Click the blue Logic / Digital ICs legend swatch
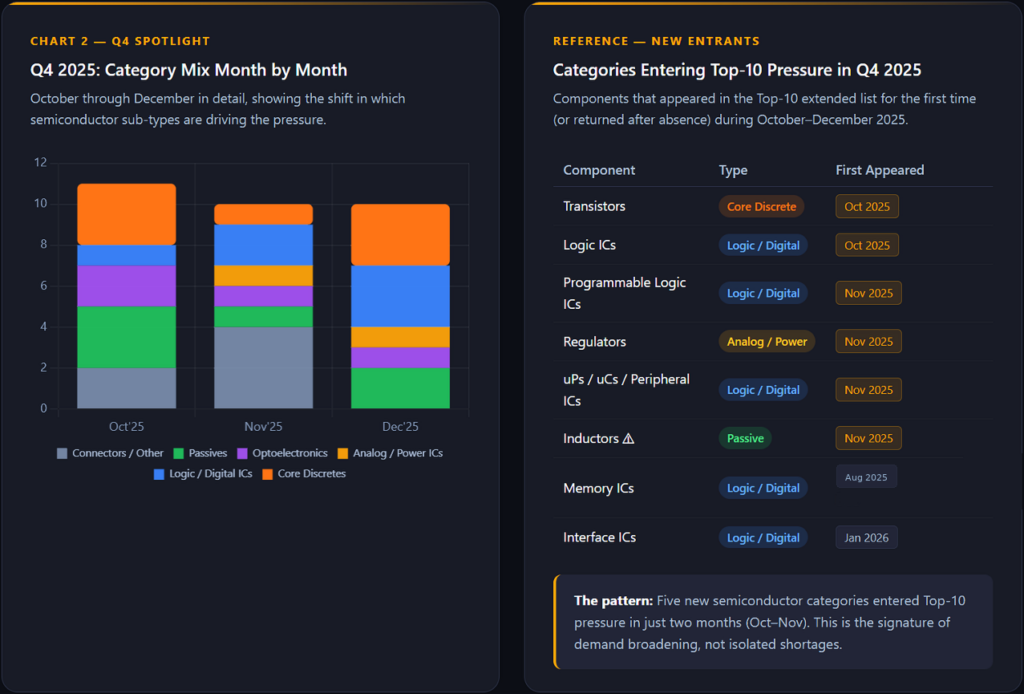Image resolution: width=1024 pixels, height=694 pixels. tap(160, 474)
